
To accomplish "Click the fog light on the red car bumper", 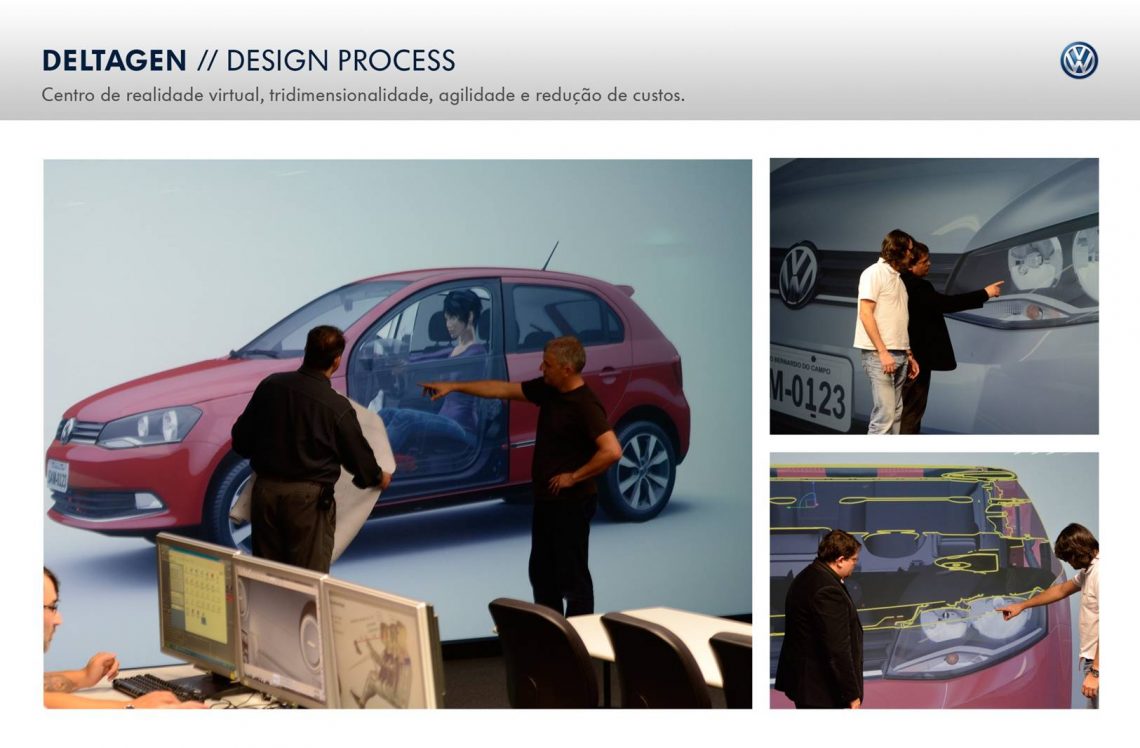I will 148,501.
